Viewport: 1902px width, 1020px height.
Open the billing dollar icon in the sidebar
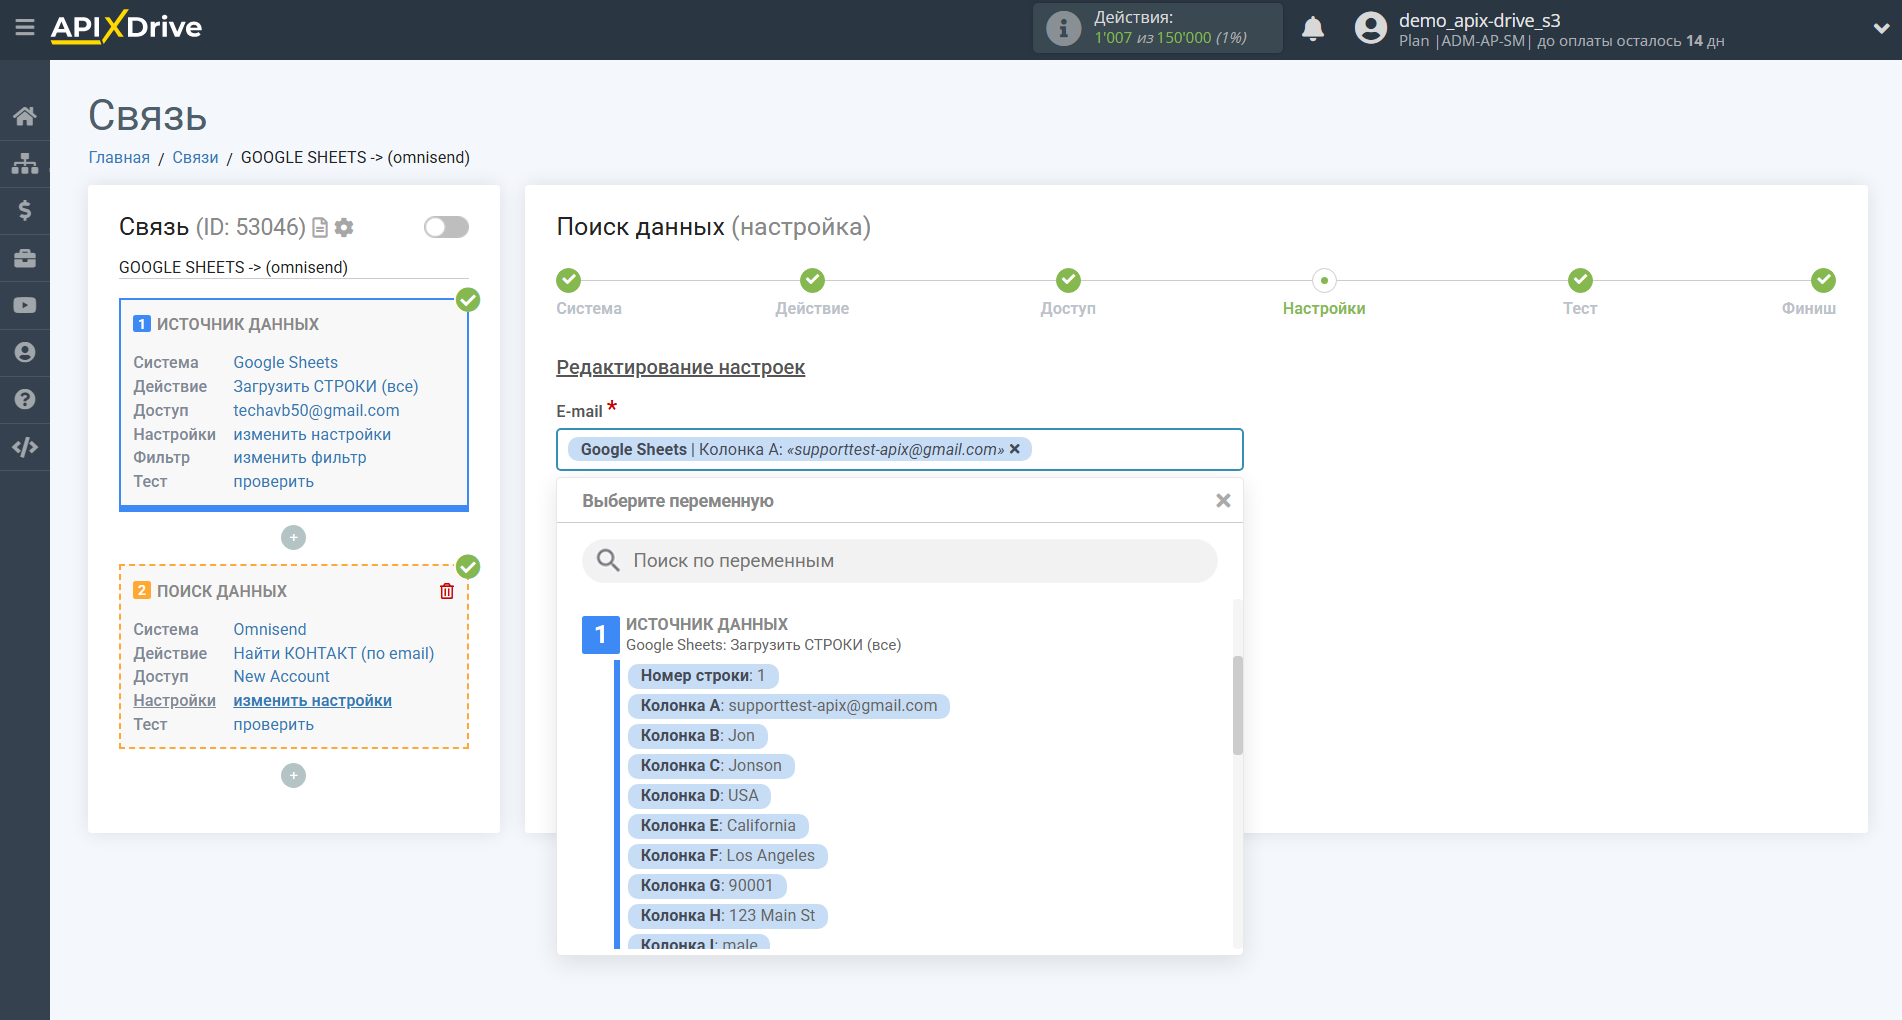point(25,210)
